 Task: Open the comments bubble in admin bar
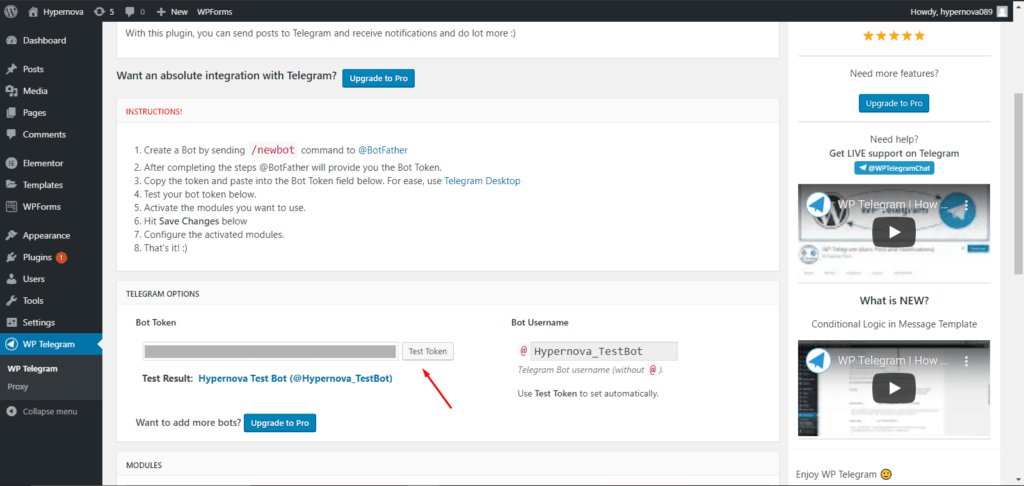coord(134,11)
